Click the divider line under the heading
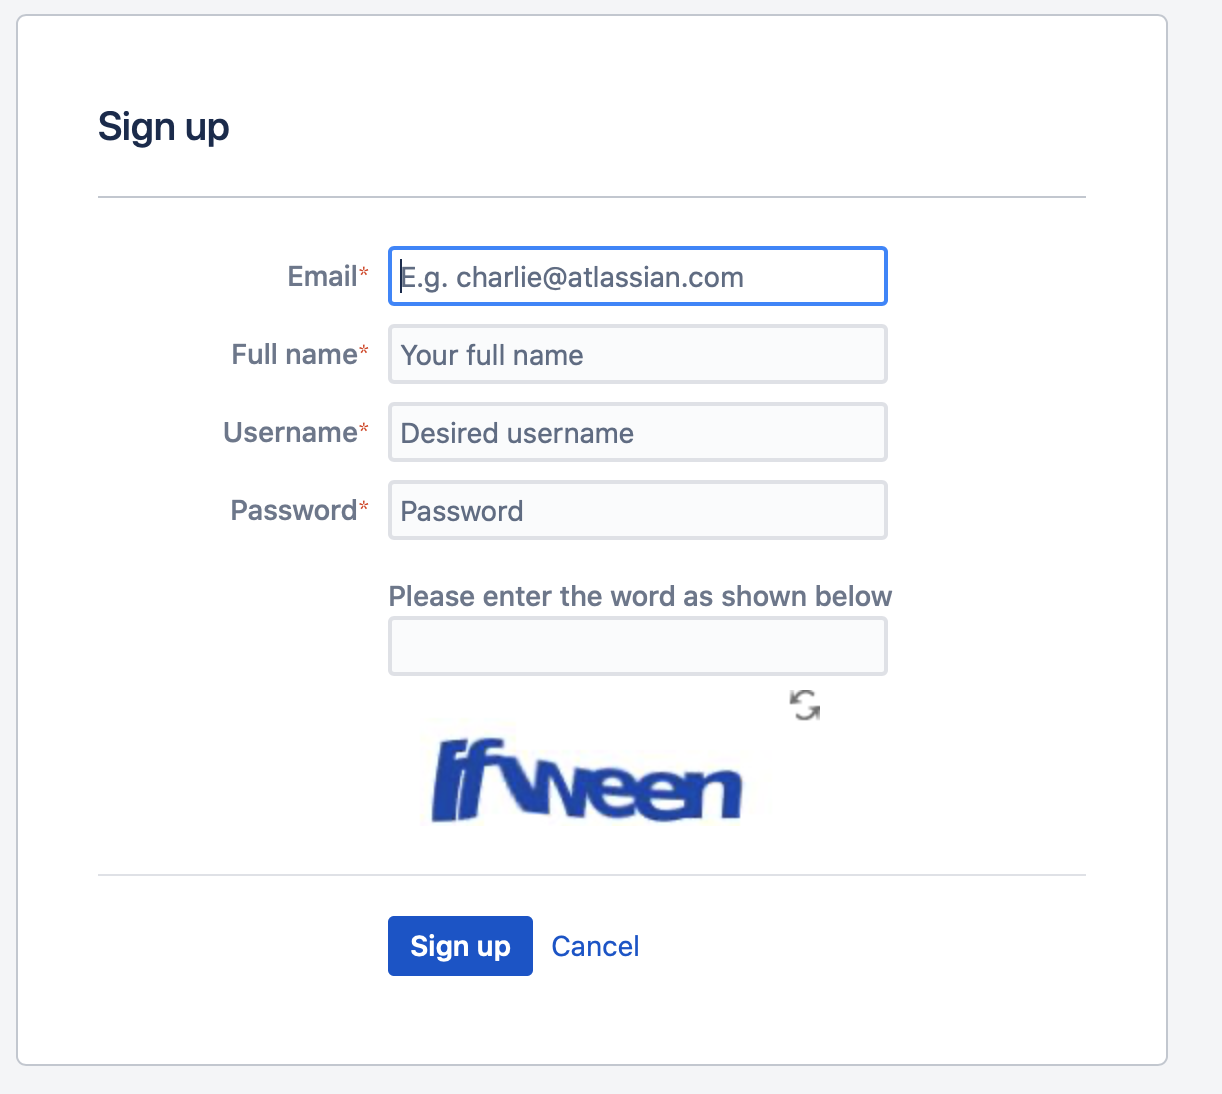Screen dimensions: 1222x1094 [x=591, y=198]
